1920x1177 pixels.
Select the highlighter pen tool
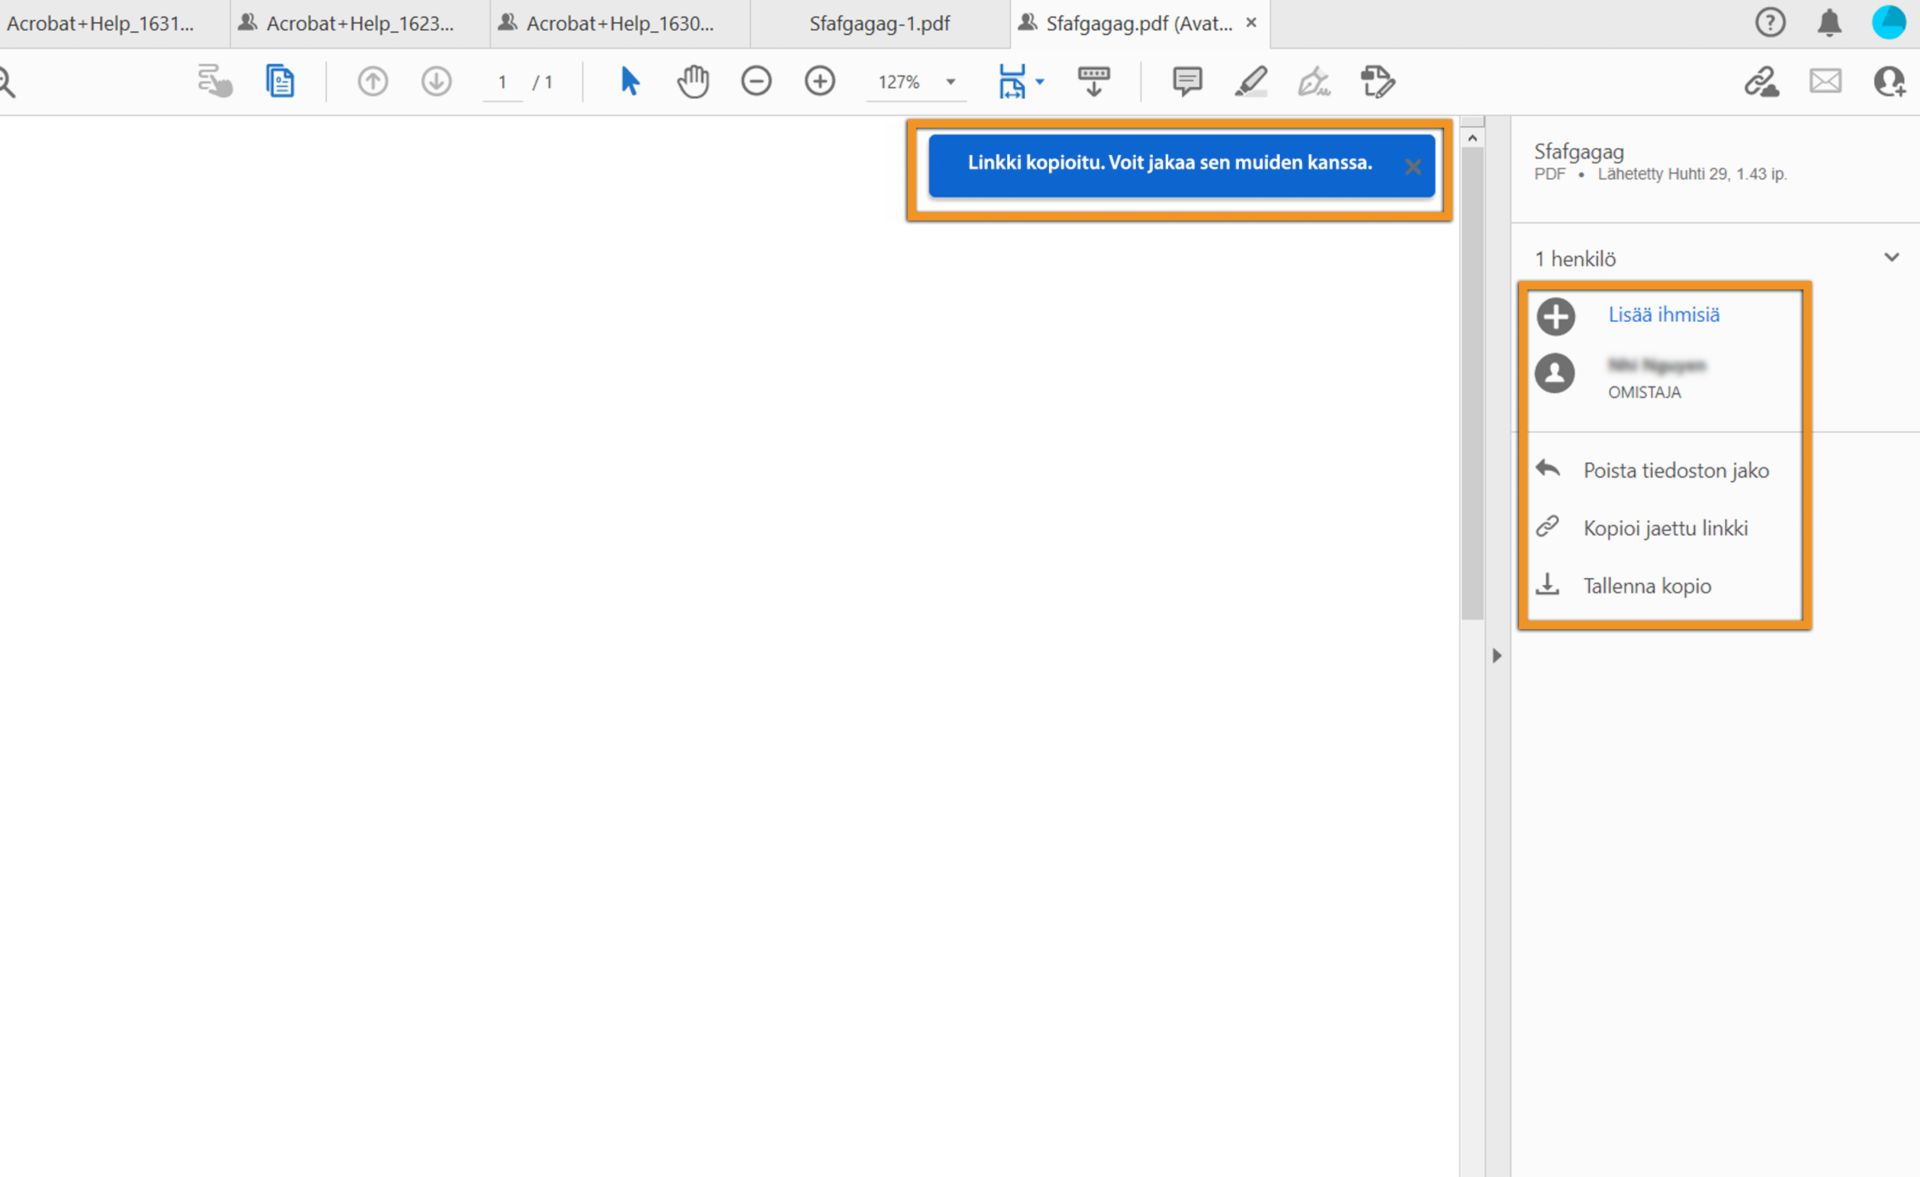tap(1251, 81)
